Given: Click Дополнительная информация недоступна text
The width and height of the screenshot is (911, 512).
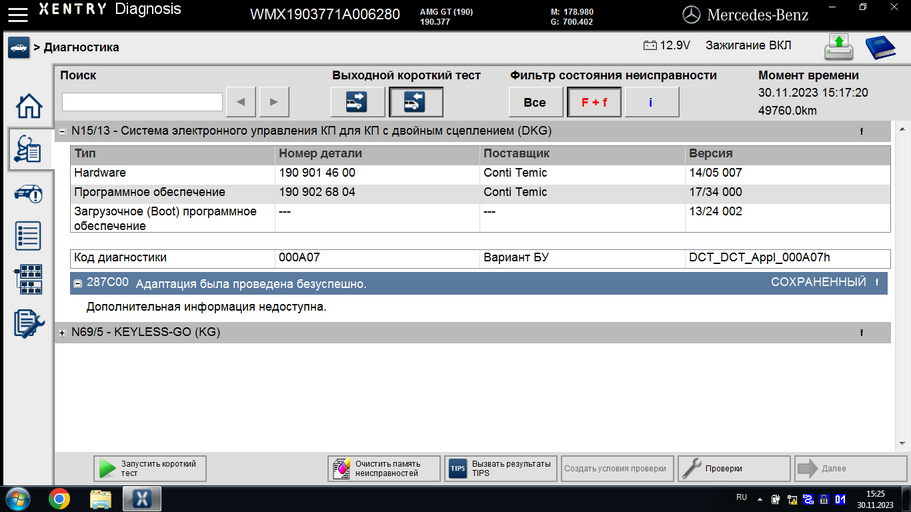Looking at the screenshot, I should click(206, 306).
